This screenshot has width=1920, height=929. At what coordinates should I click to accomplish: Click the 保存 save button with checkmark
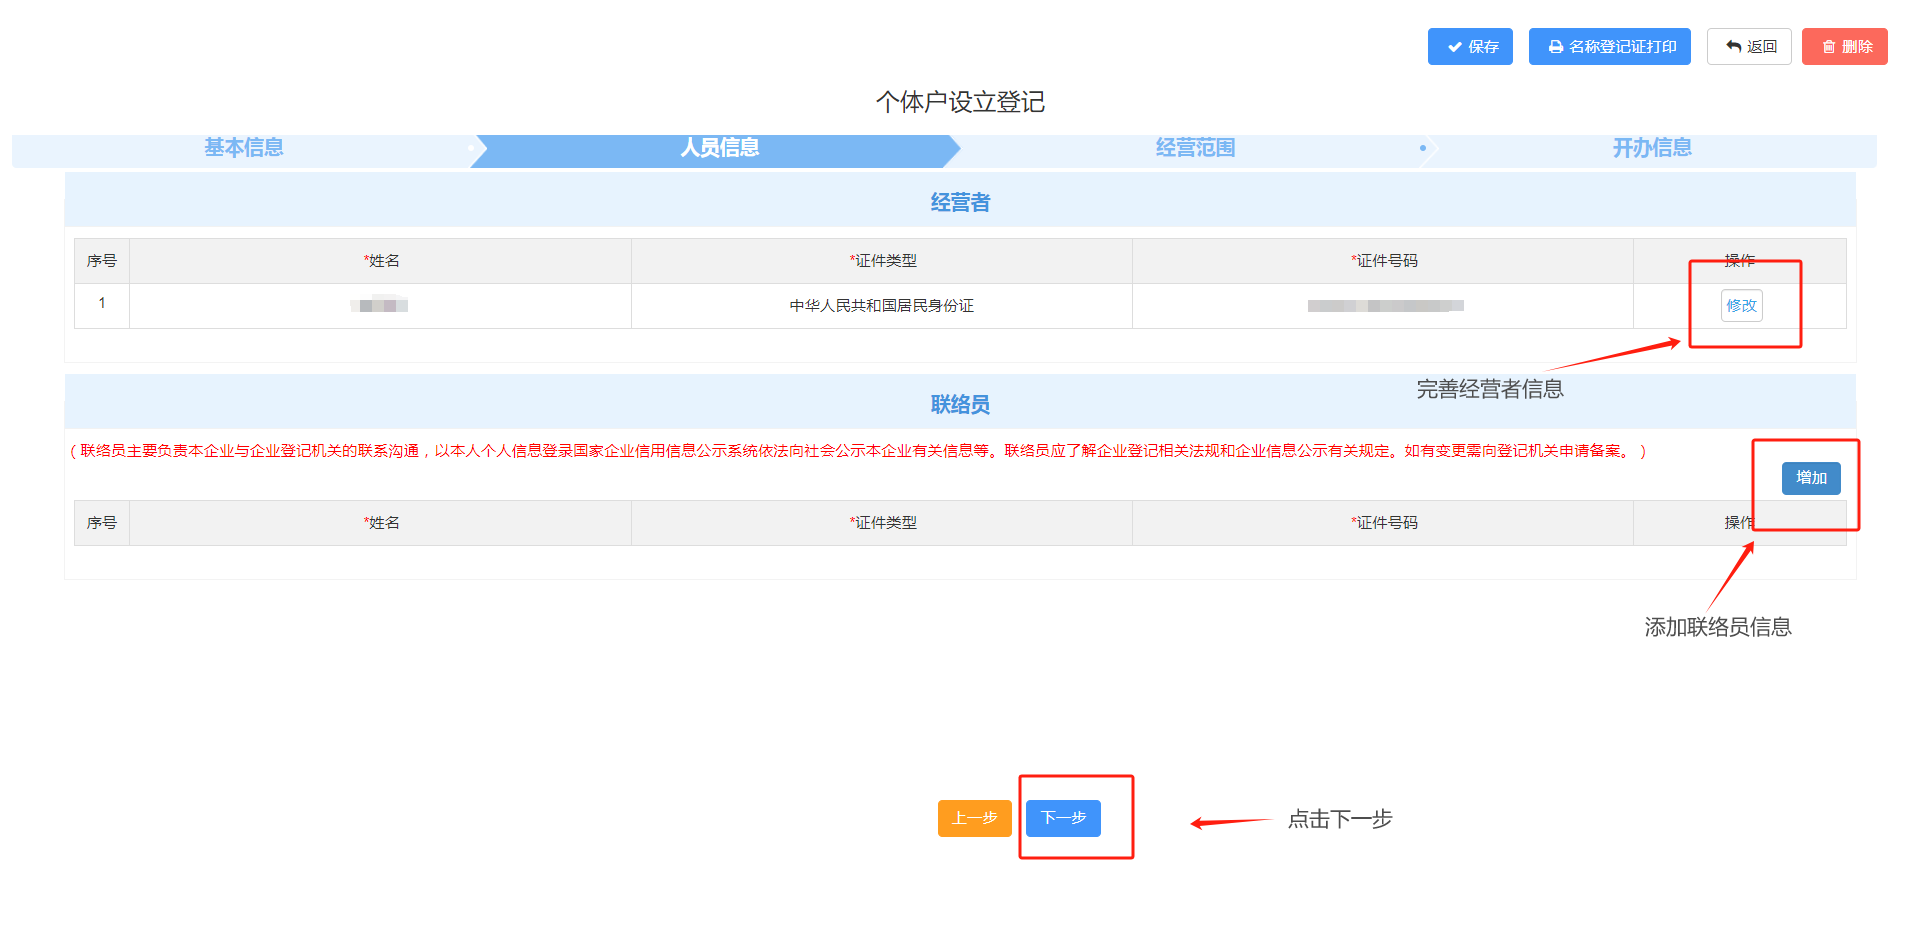click(1470, 47)
